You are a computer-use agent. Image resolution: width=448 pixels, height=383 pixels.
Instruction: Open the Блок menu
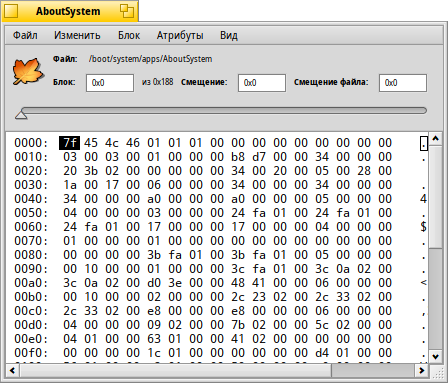(129, 35)
